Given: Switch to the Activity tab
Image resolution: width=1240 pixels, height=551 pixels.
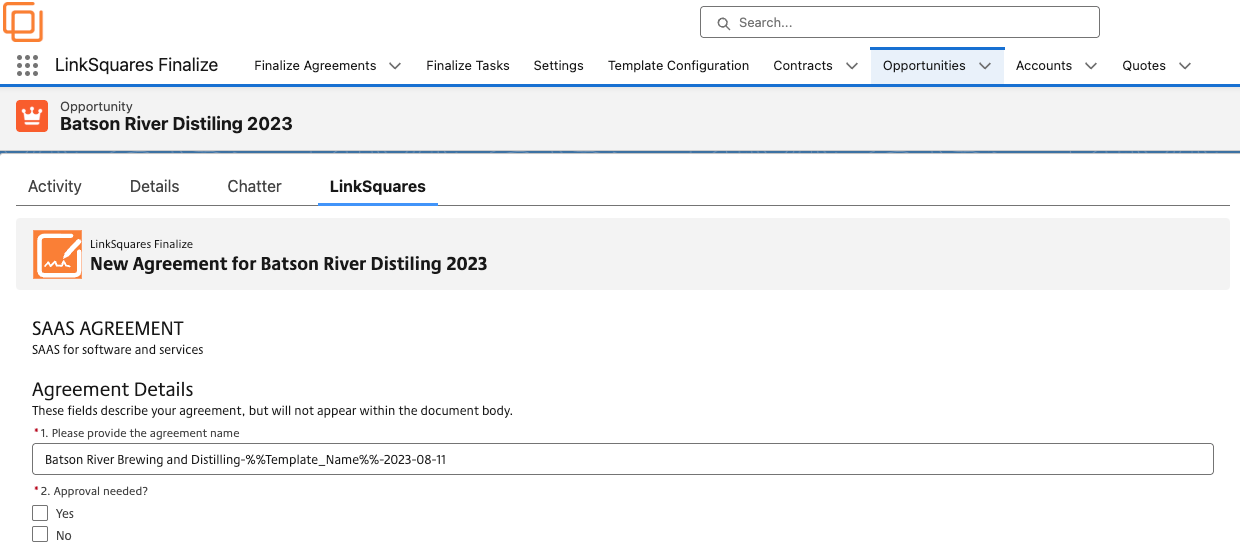Looking at the screenshot, I should (x=55, y=186).
